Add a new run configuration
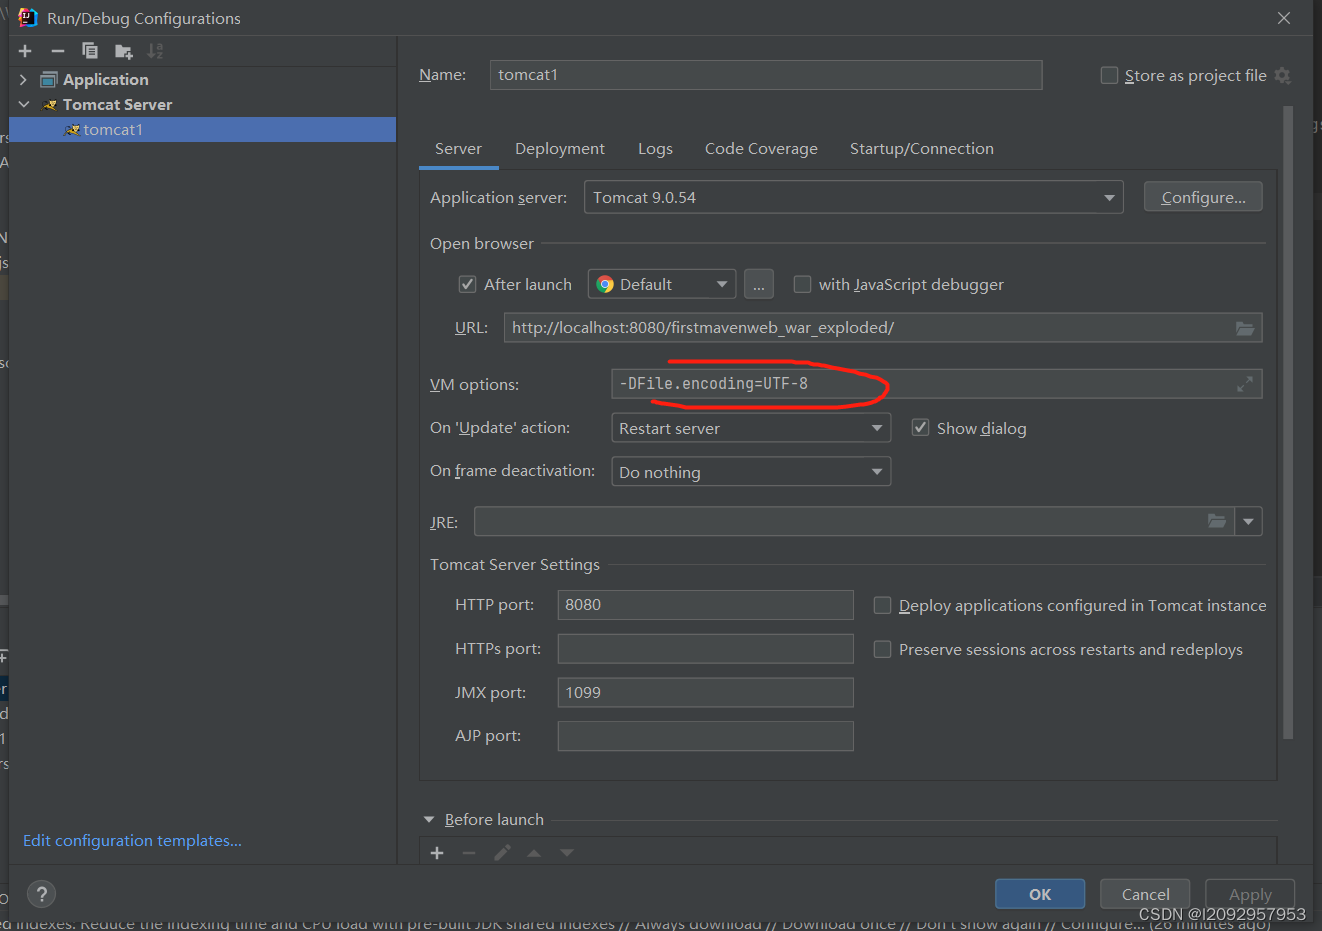 click(x=25, y=51)
